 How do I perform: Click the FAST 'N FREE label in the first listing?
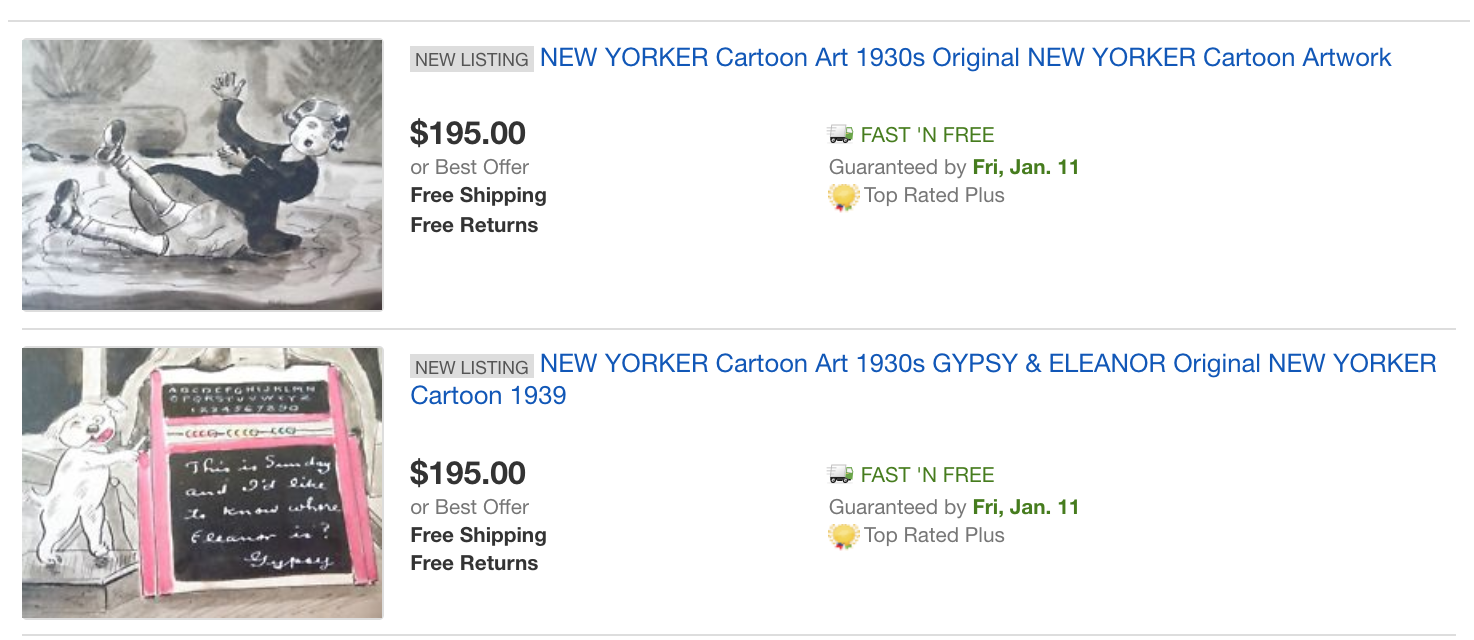pos(927,135)
